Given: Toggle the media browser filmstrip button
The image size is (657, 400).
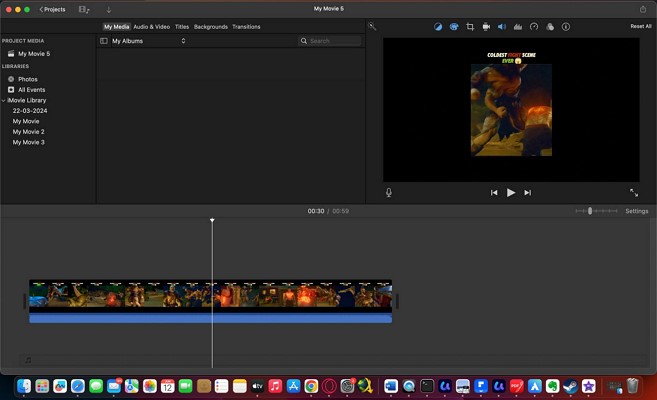Looking at the screenshot, I should (x=84, y=9).
